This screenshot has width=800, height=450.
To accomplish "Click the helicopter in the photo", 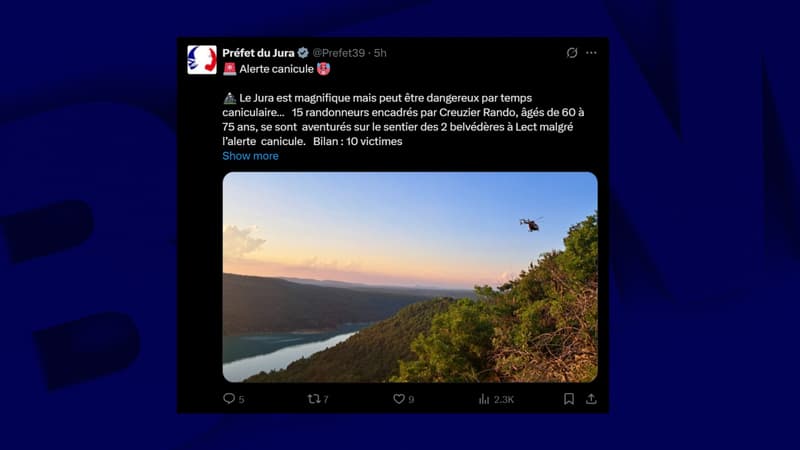I will (531, 224).
